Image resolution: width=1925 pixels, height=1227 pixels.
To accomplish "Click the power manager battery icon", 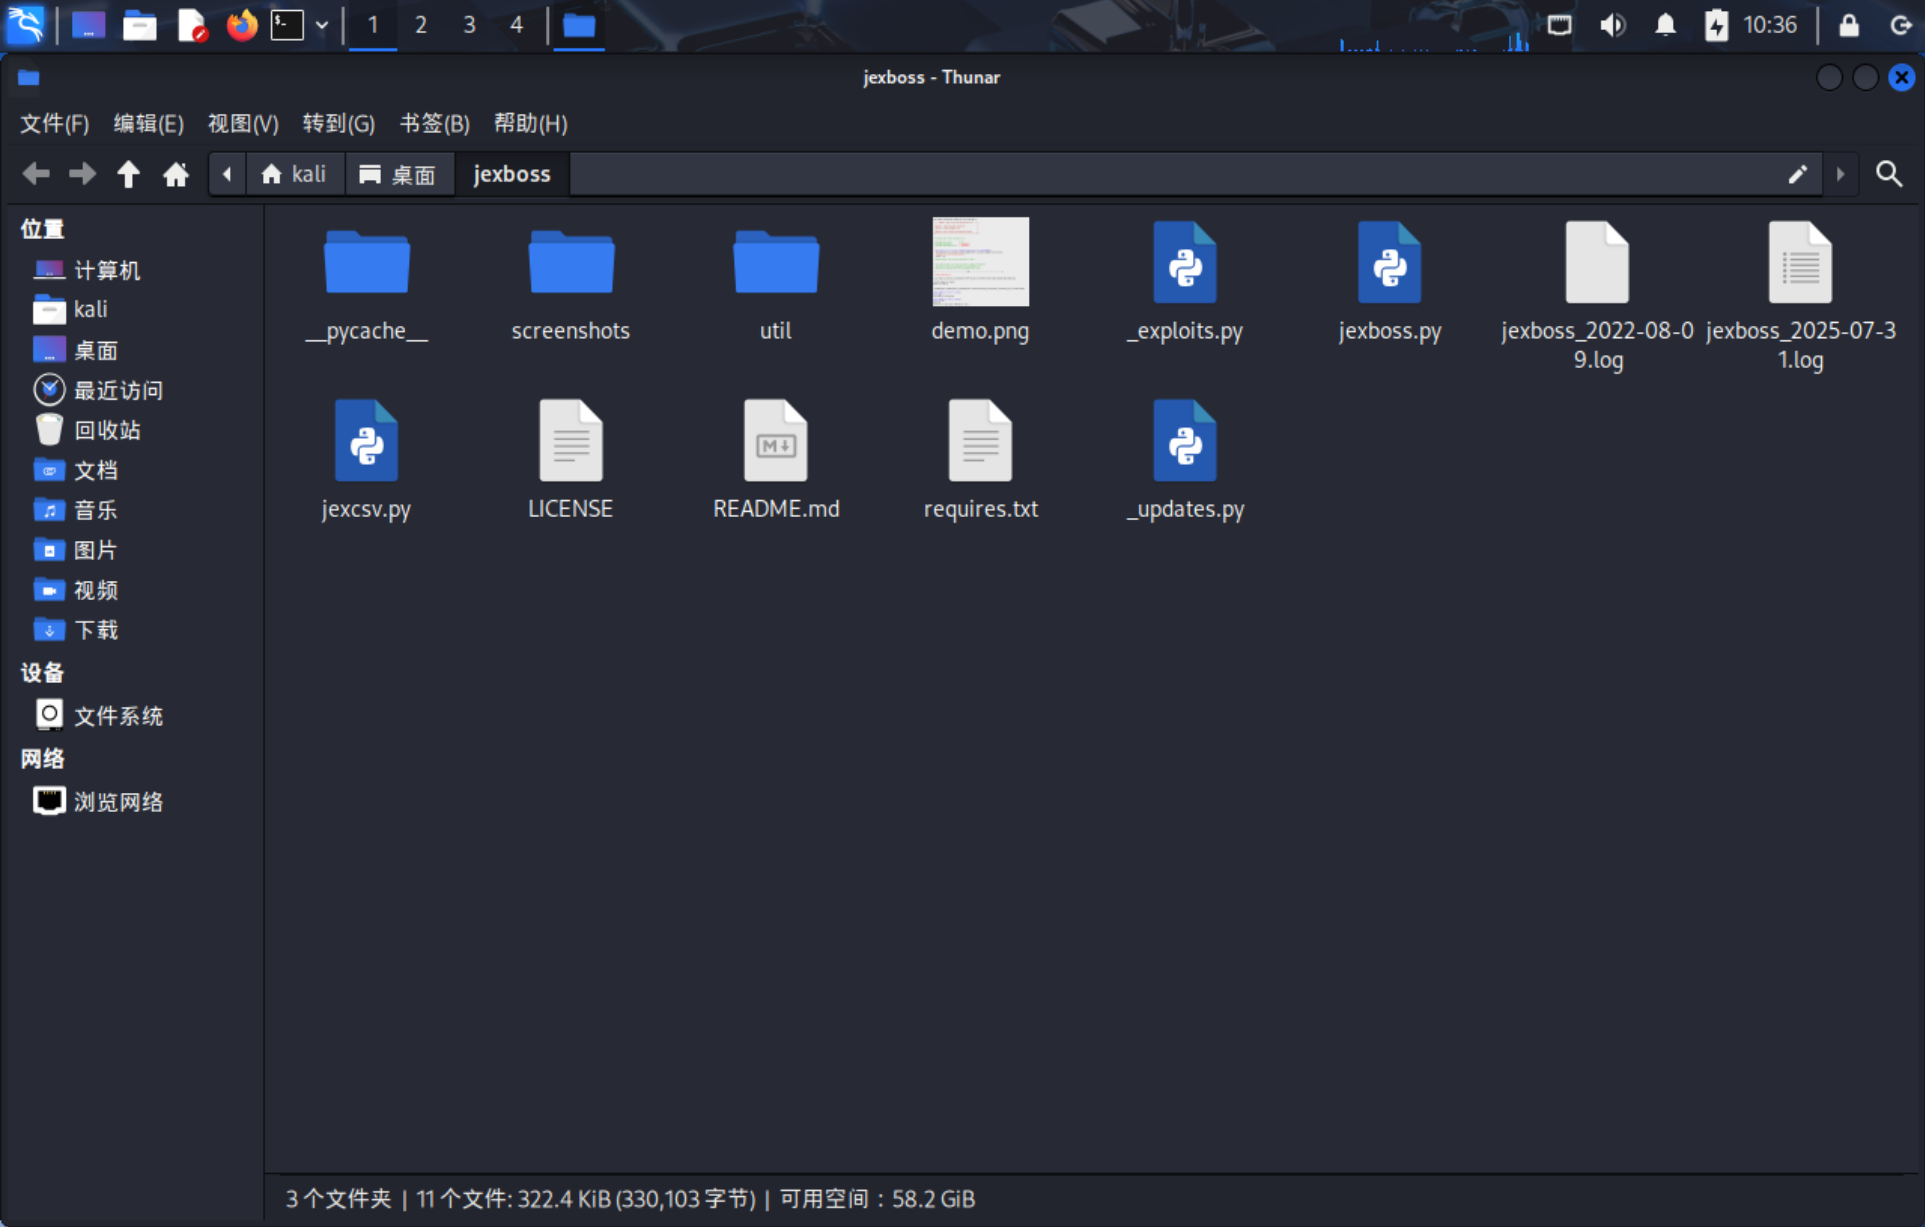I will pos(1716,25).
